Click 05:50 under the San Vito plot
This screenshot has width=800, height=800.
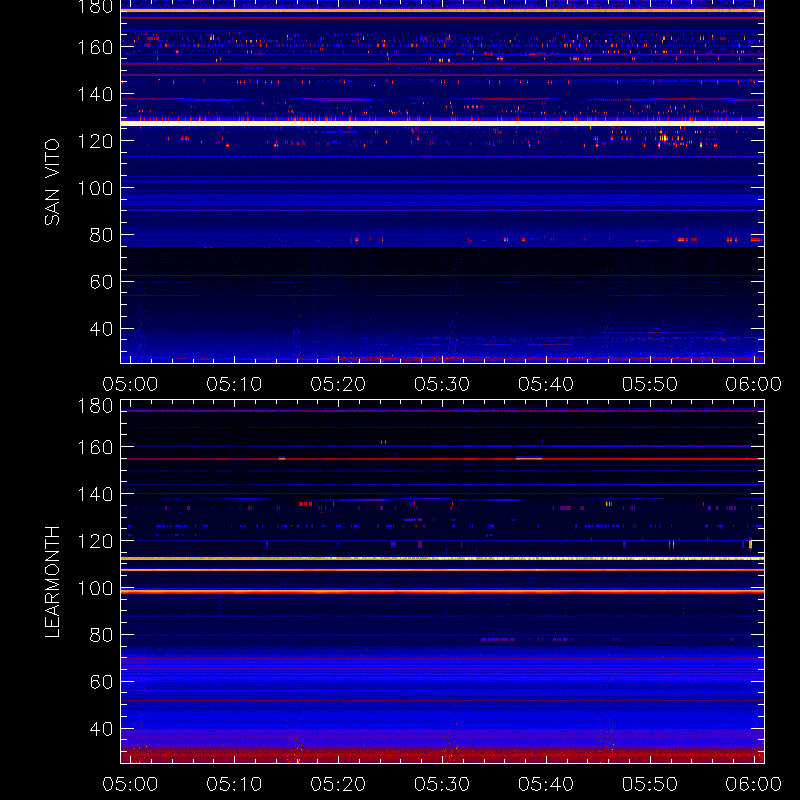650,384
